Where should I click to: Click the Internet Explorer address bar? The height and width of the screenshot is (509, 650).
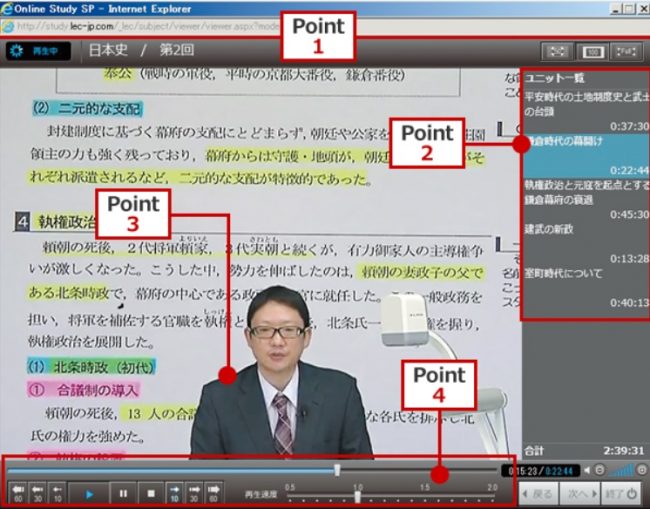pos(323,27)
